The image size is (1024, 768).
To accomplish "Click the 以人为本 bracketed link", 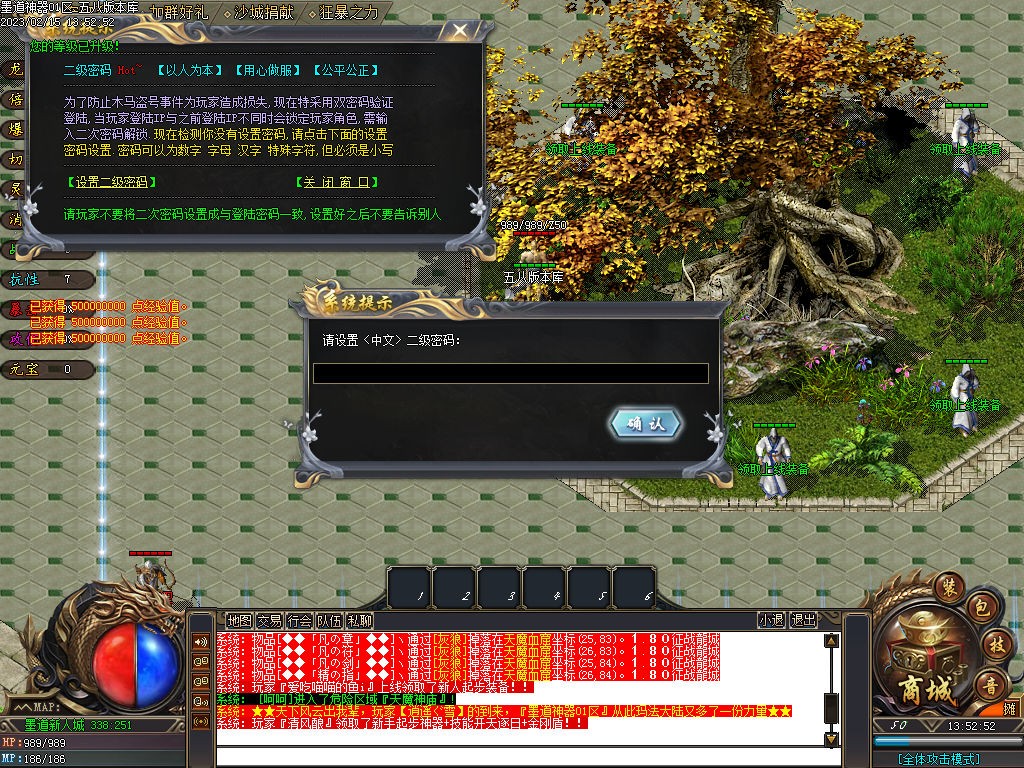I will tap(189, 71).
